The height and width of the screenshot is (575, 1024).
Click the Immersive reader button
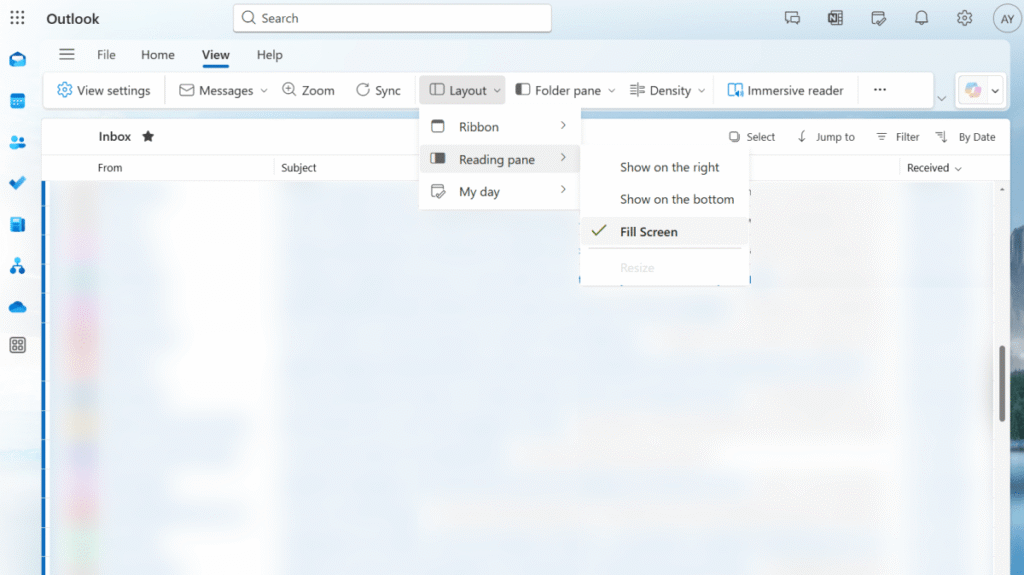point(785,90)
